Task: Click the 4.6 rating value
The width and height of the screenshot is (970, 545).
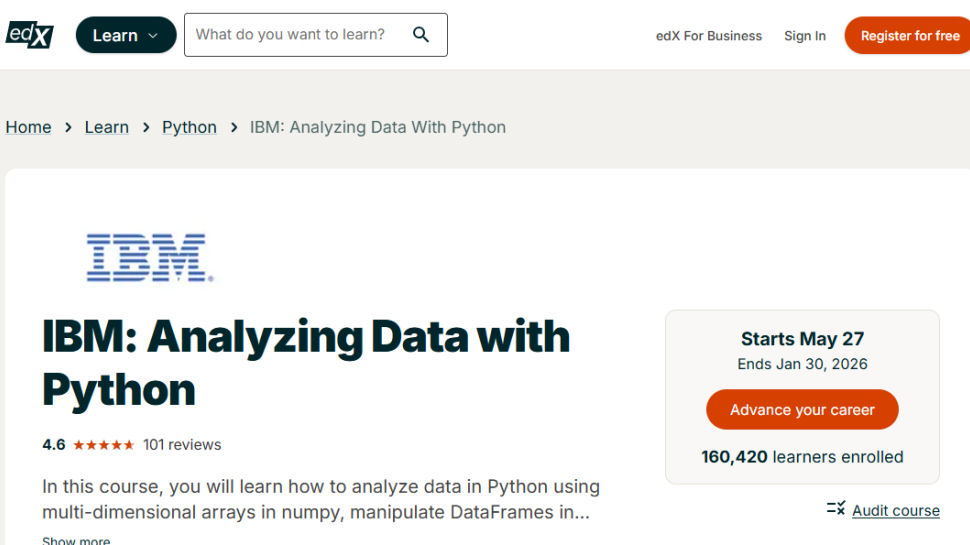Action: [54, 445]
